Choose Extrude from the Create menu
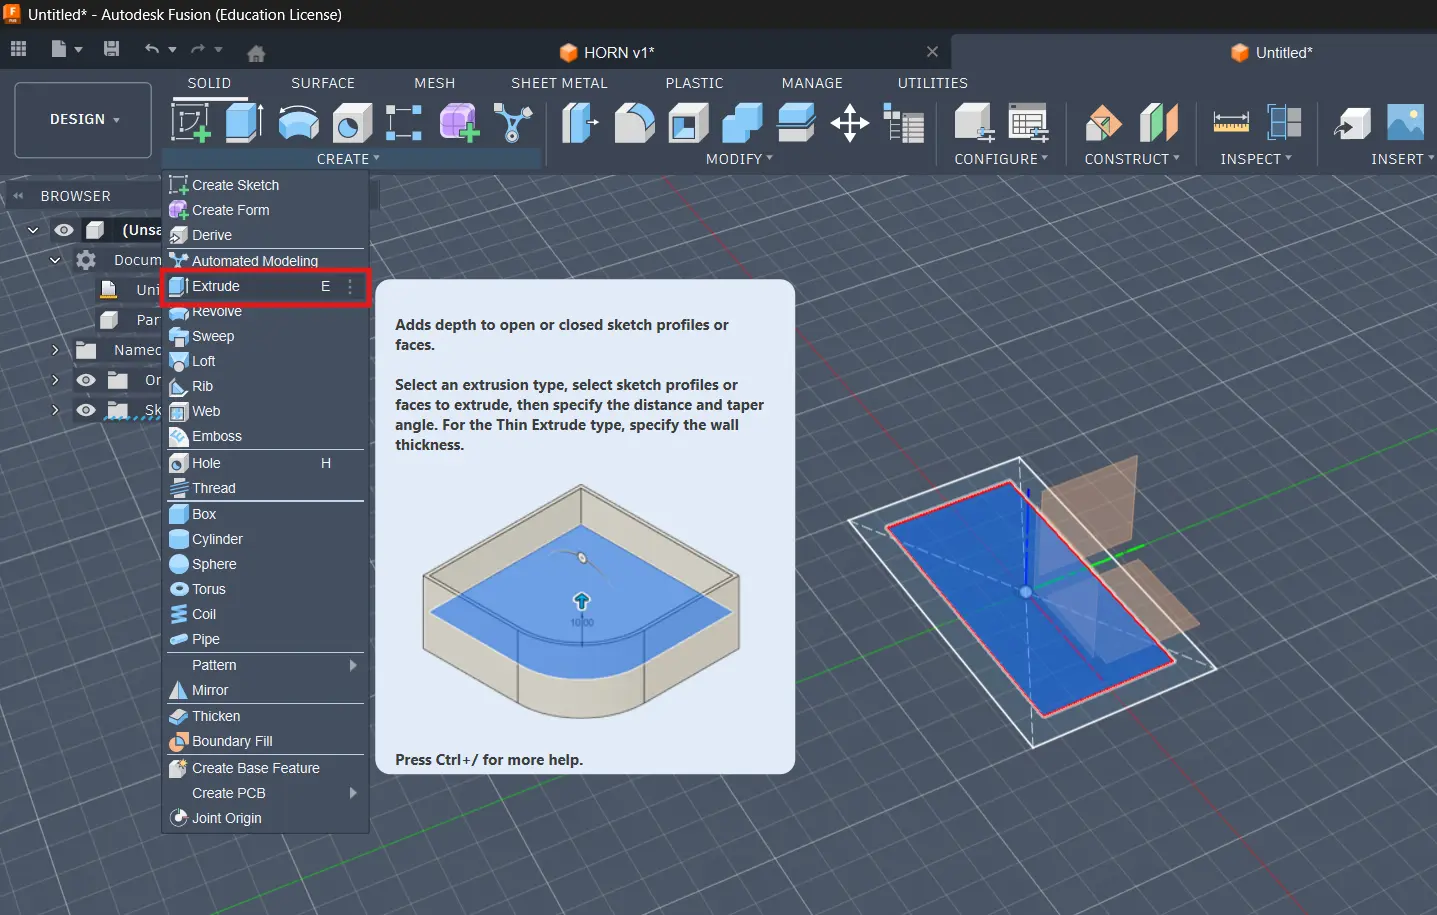Viewport: 1437px width, 915px height. pos(216,287)
